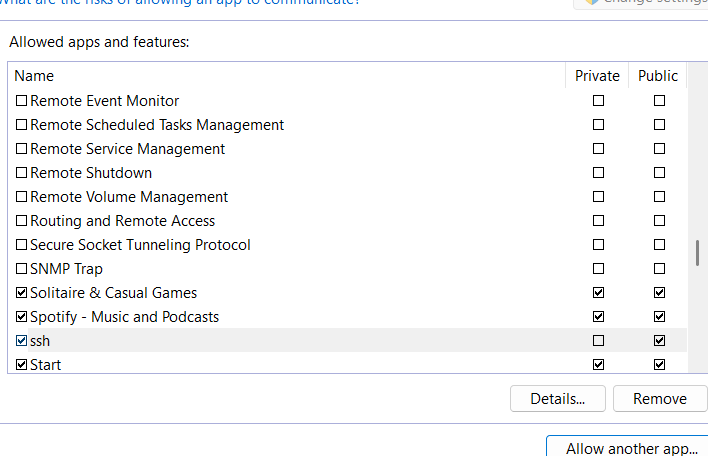Check Remote Volume Management Private box
Image resolution: width=708 pixels, height=456 pixels.
tap(598, 197)
